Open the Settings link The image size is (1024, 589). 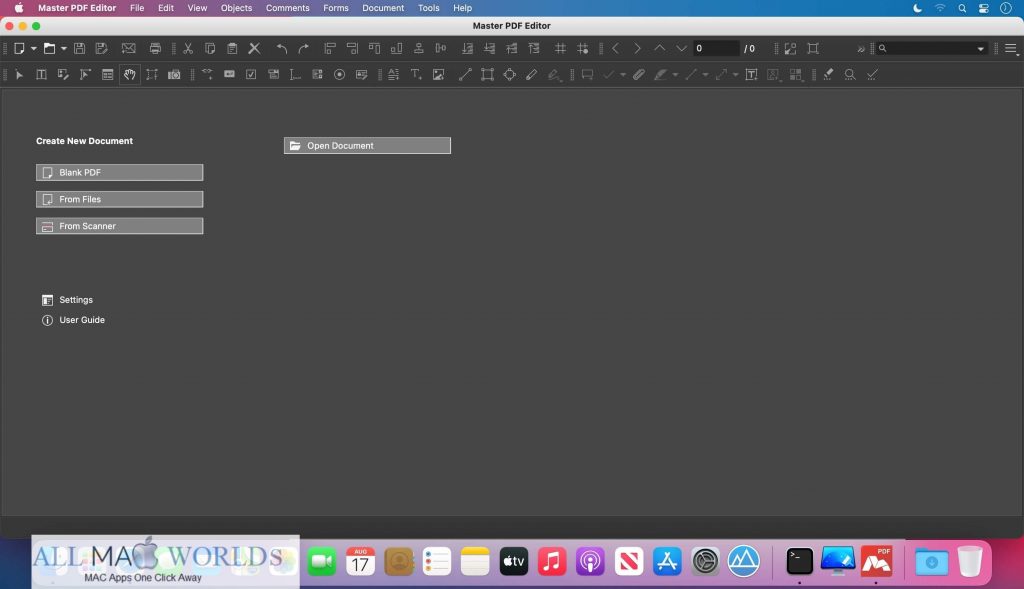67,300
